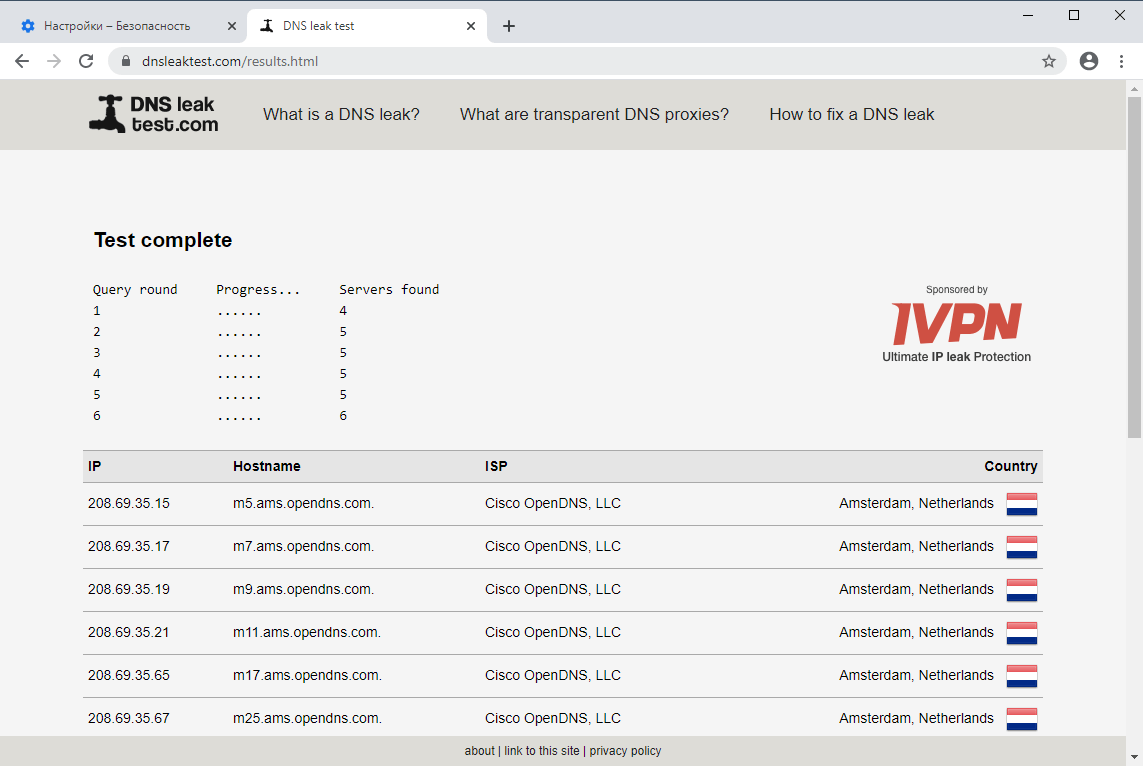
Task: Go back to the previous page
Action: (22, 61)
